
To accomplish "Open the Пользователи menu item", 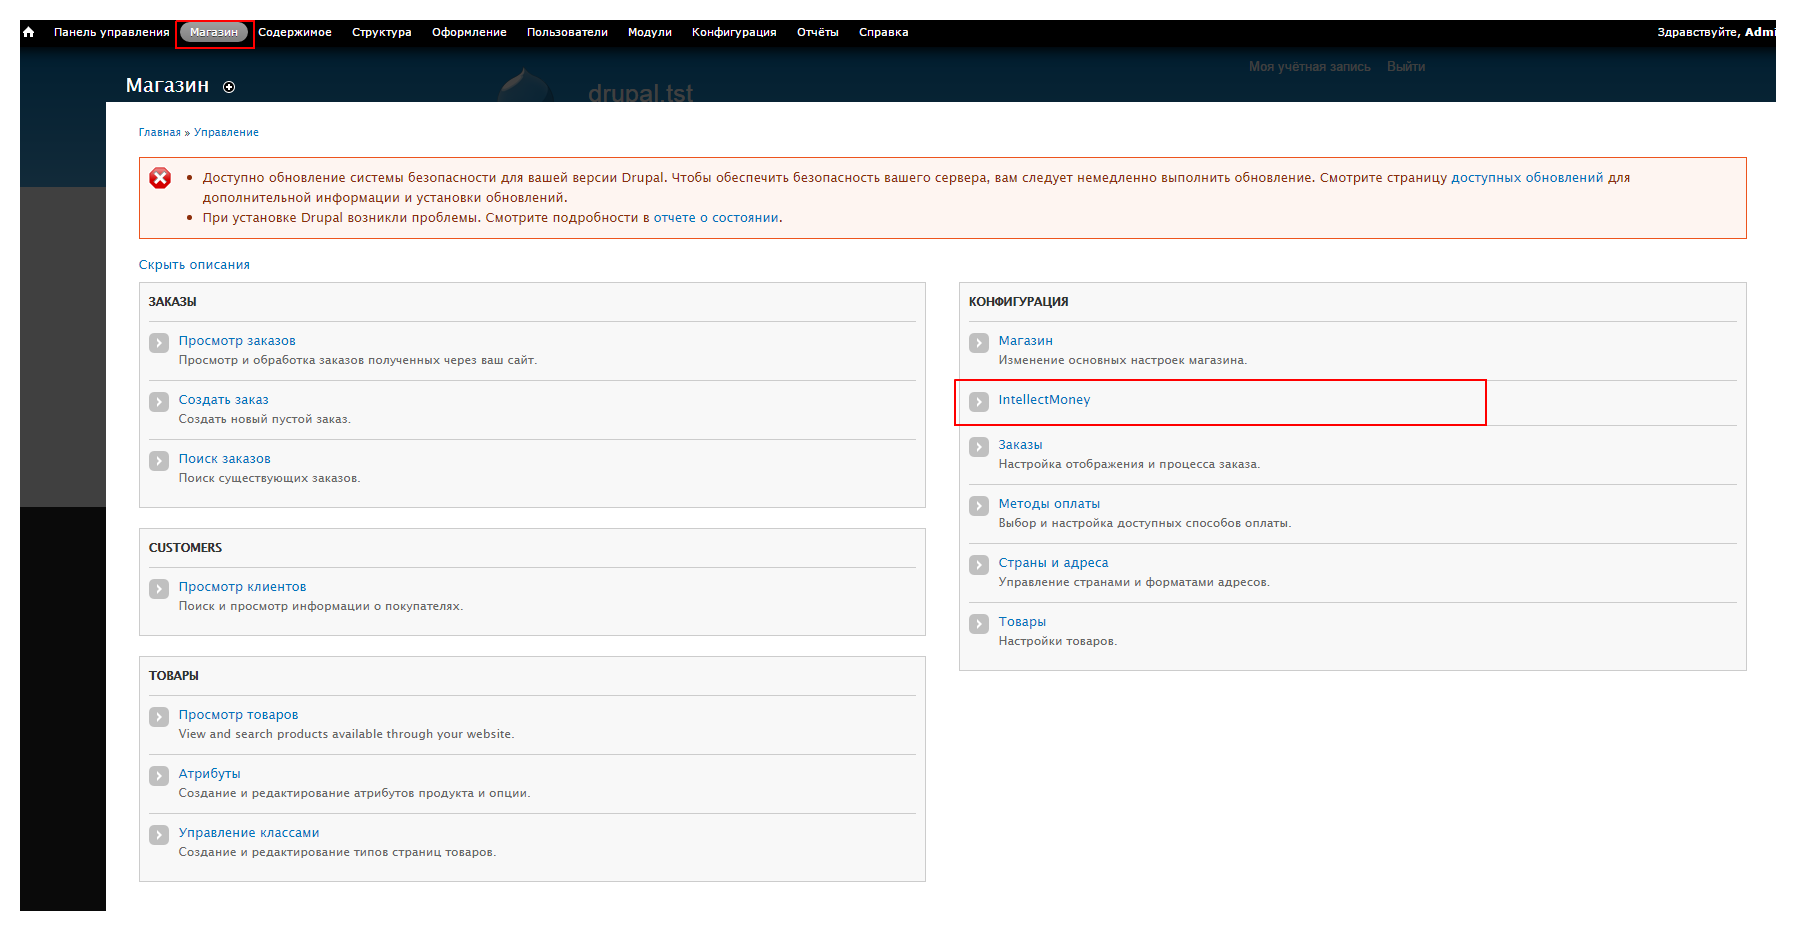I will pyautogui.click(x=567, y=32).
